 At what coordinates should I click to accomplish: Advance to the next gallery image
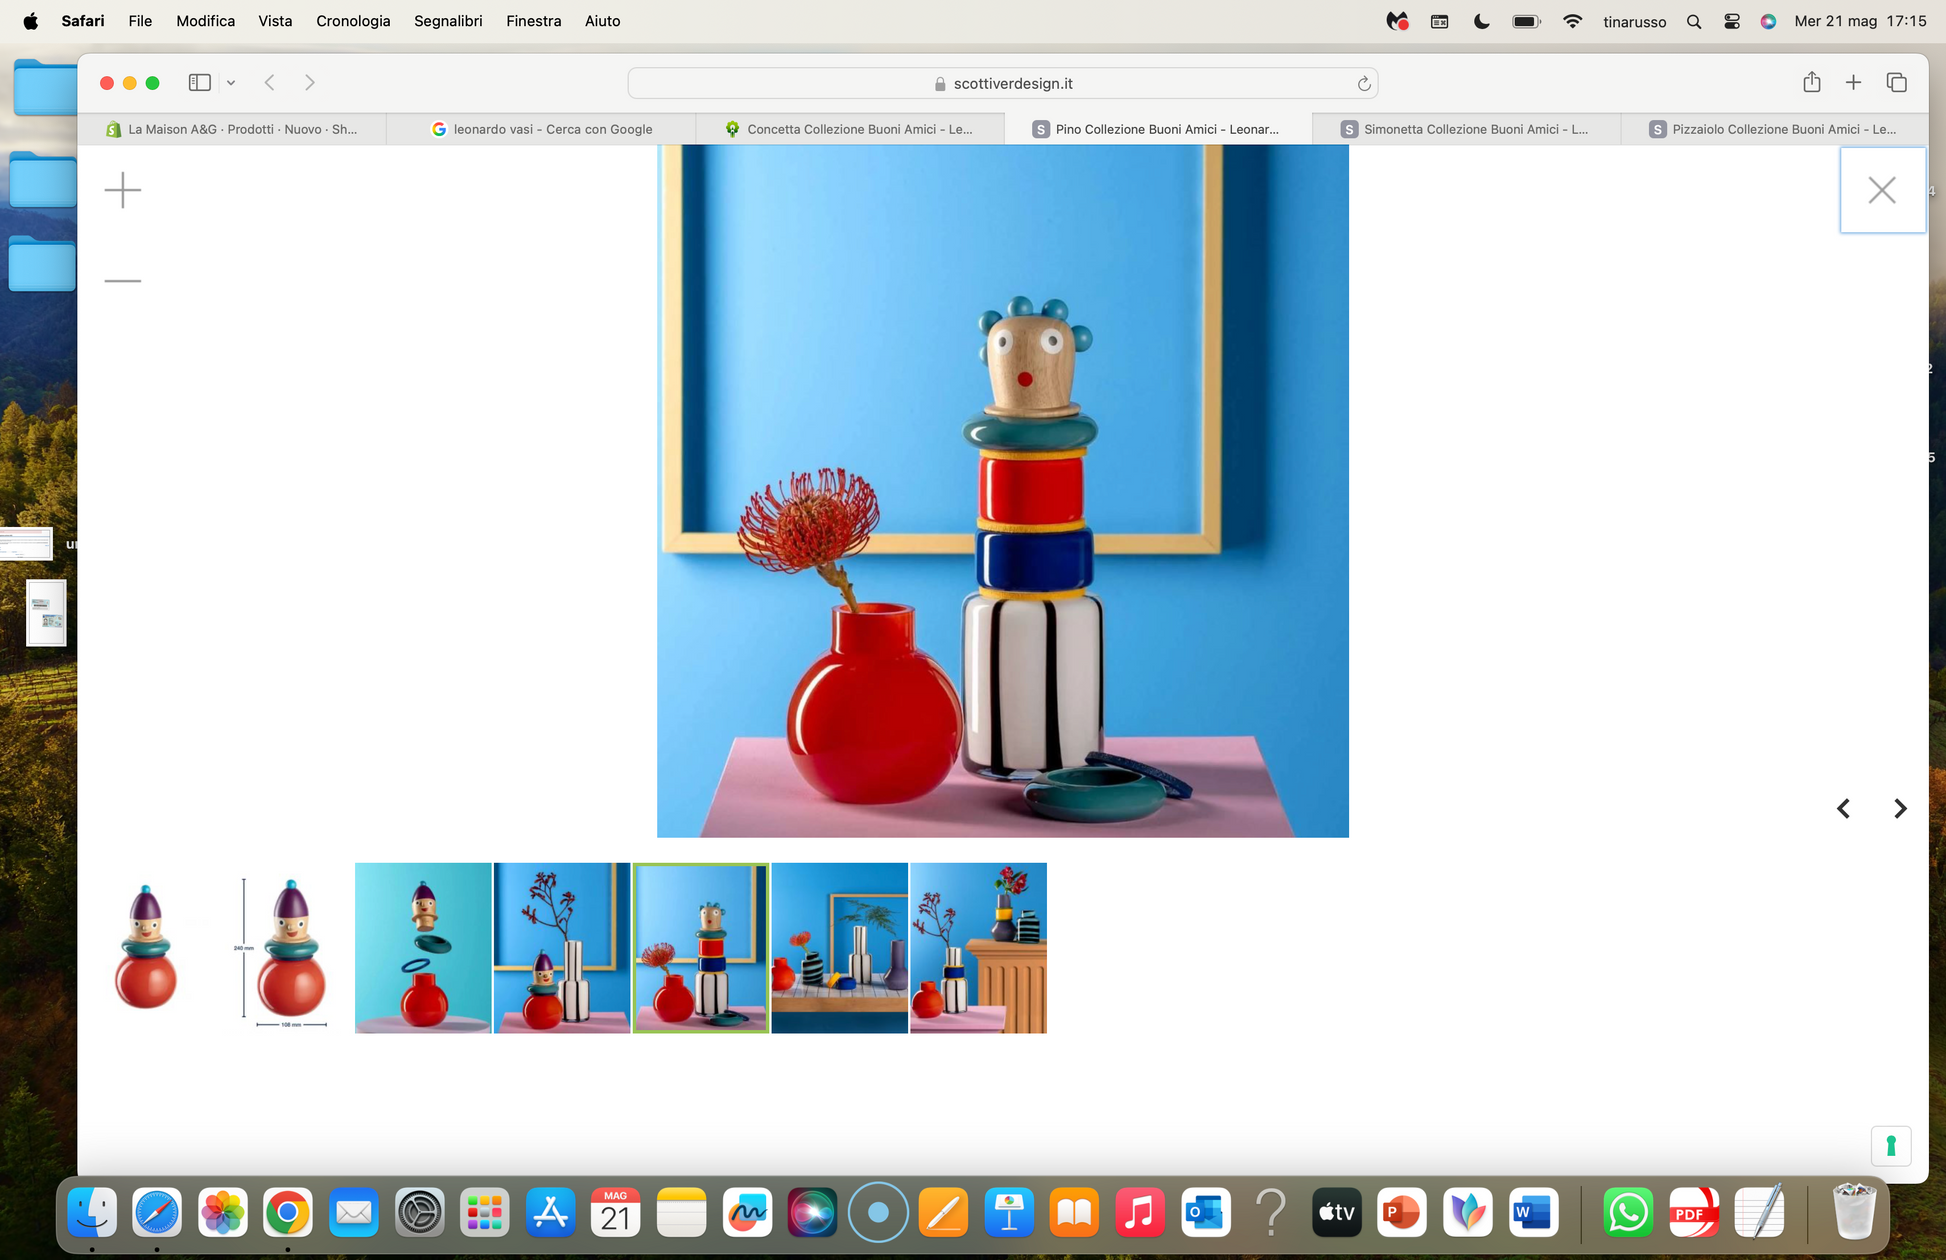tap(1900, 808)
